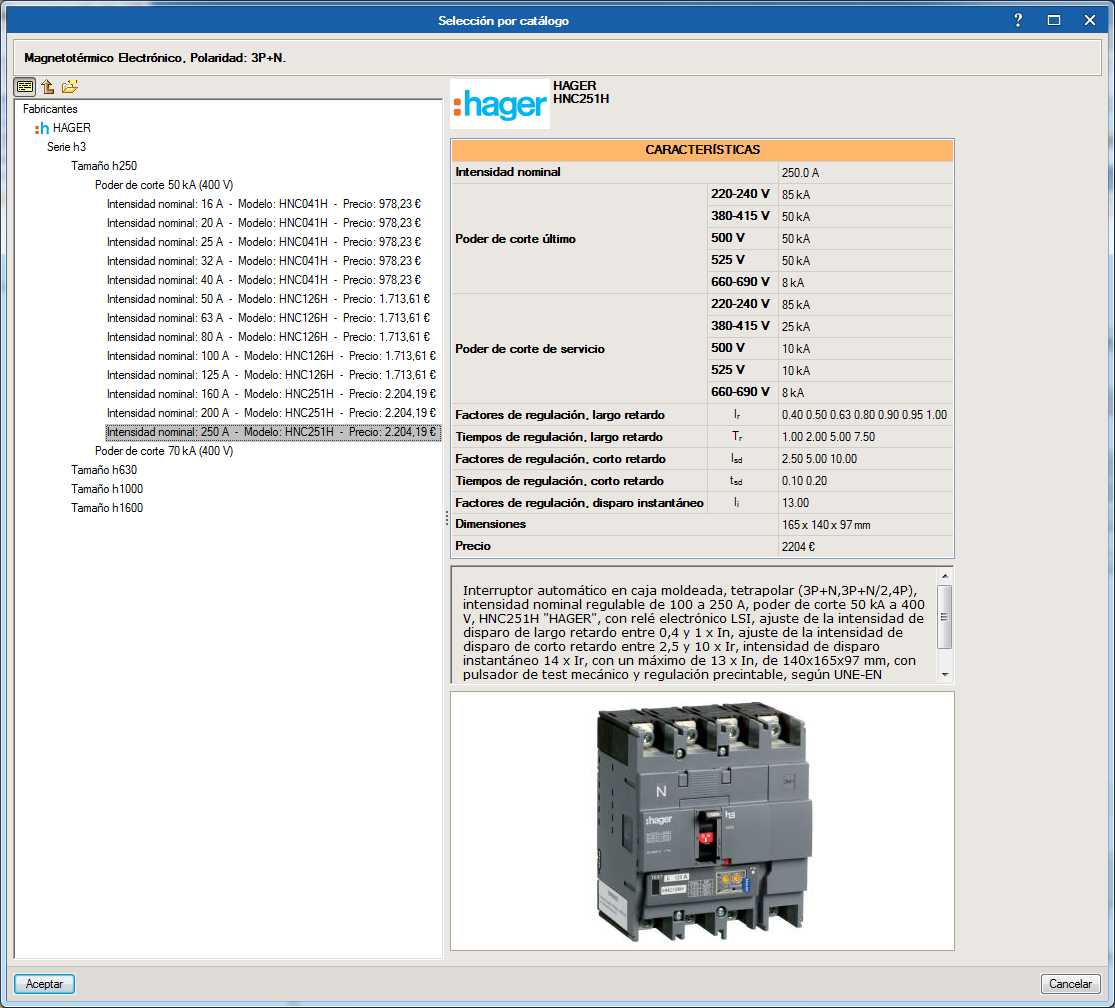
Task: Click the instantaneous trip value 13.00
Action: click(x=796, y=503)
